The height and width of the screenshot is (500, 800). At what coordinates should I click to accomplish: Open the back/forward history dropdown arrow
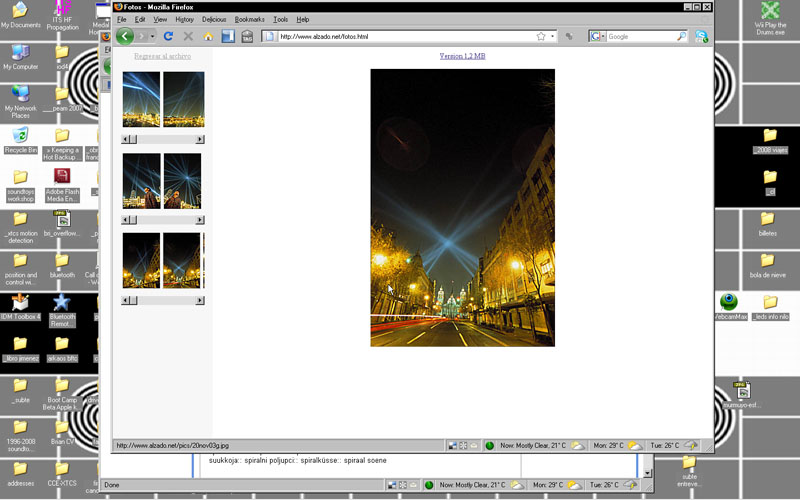tap(153, 37)
